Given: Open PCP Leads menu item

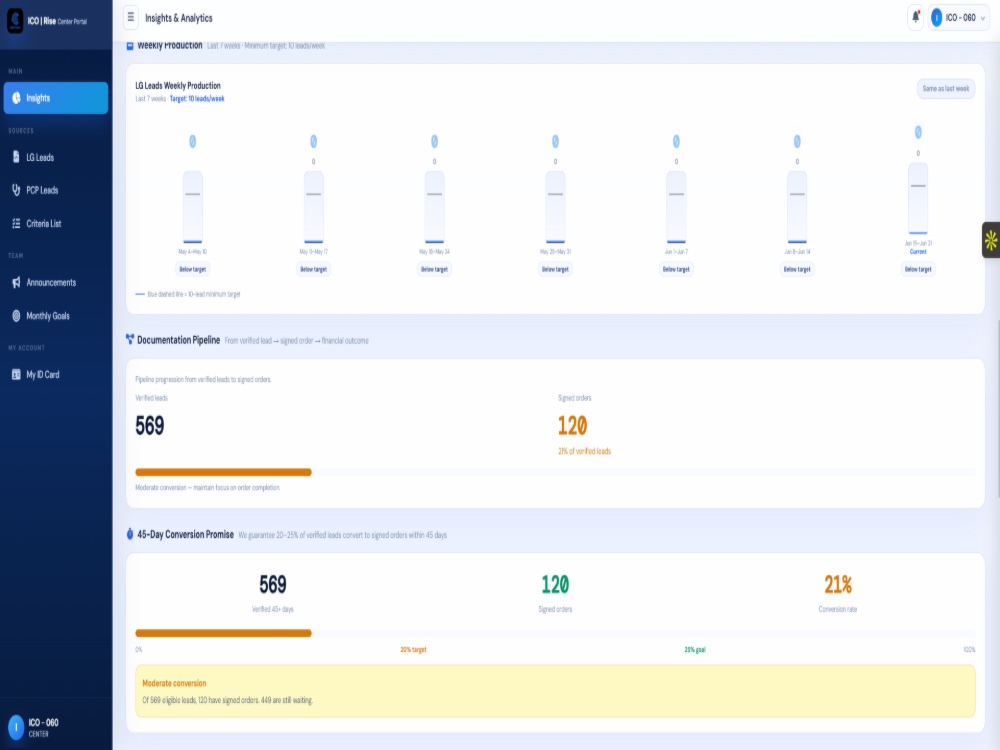Looking at the screenshot, I should (x=56, y=190).
